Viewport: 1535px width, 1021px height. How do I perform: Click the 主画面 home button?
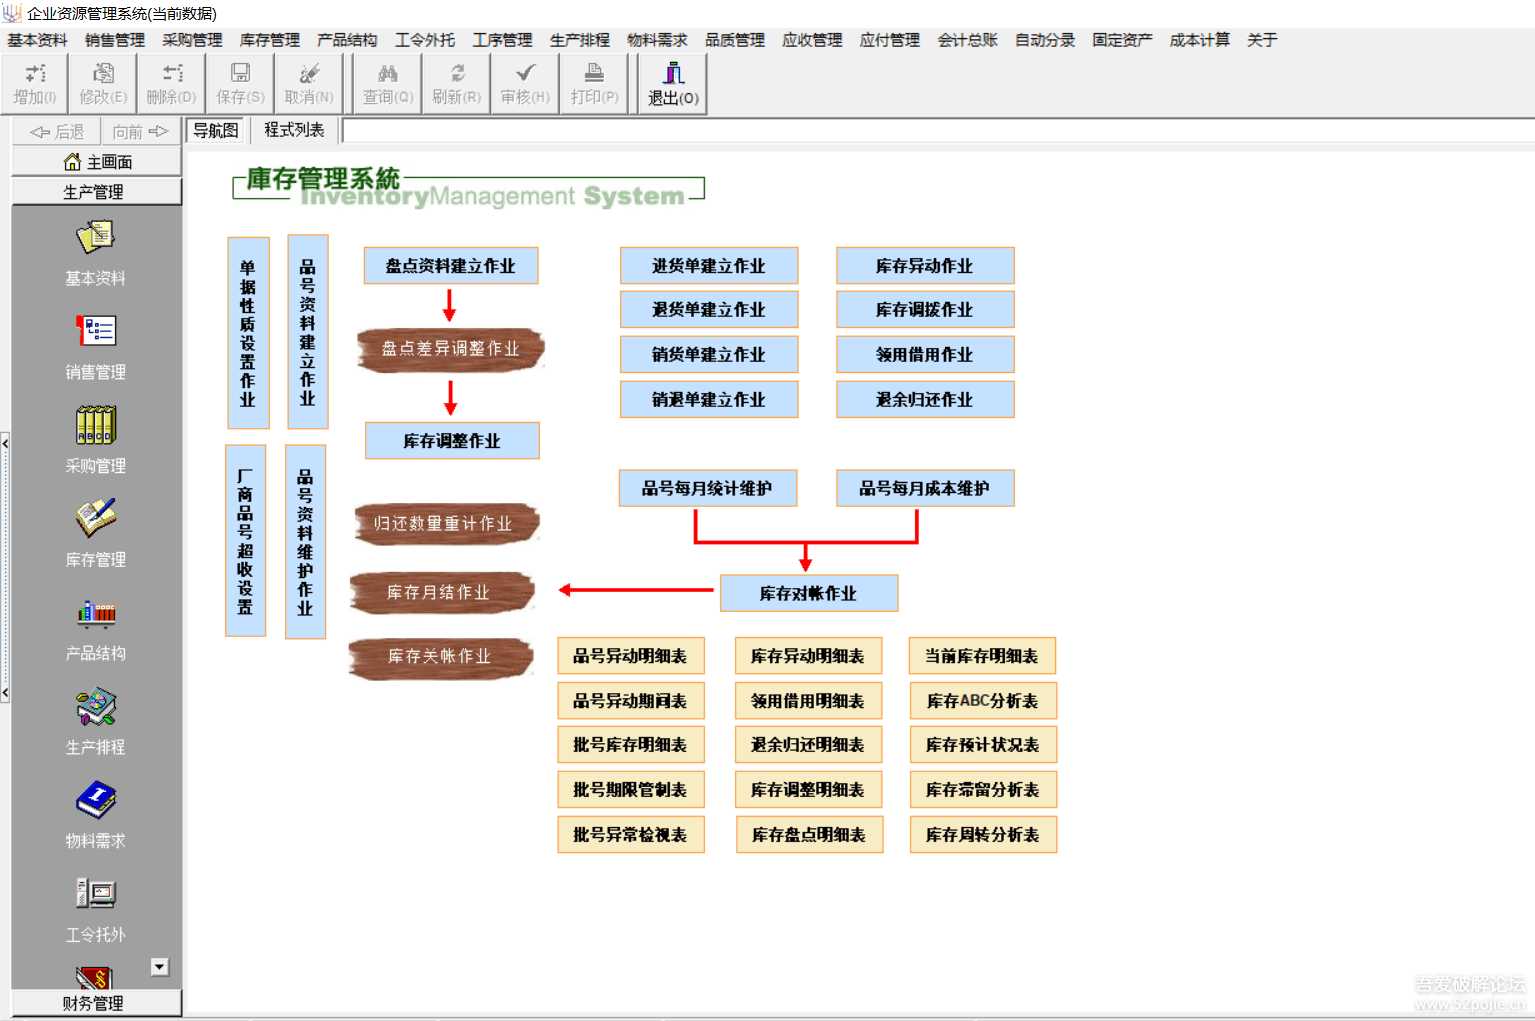click(97, 162)
